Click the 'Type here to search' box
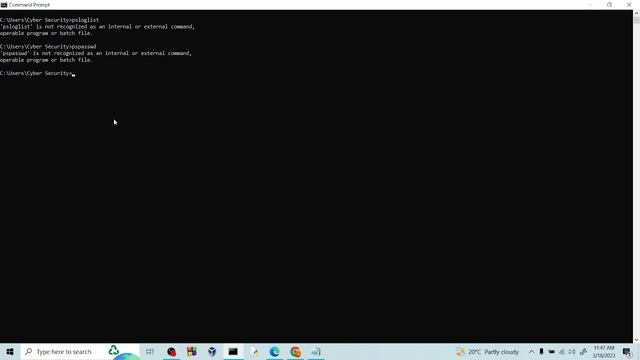The height and width of the screenshot is (360, 640). pos(80,351)
